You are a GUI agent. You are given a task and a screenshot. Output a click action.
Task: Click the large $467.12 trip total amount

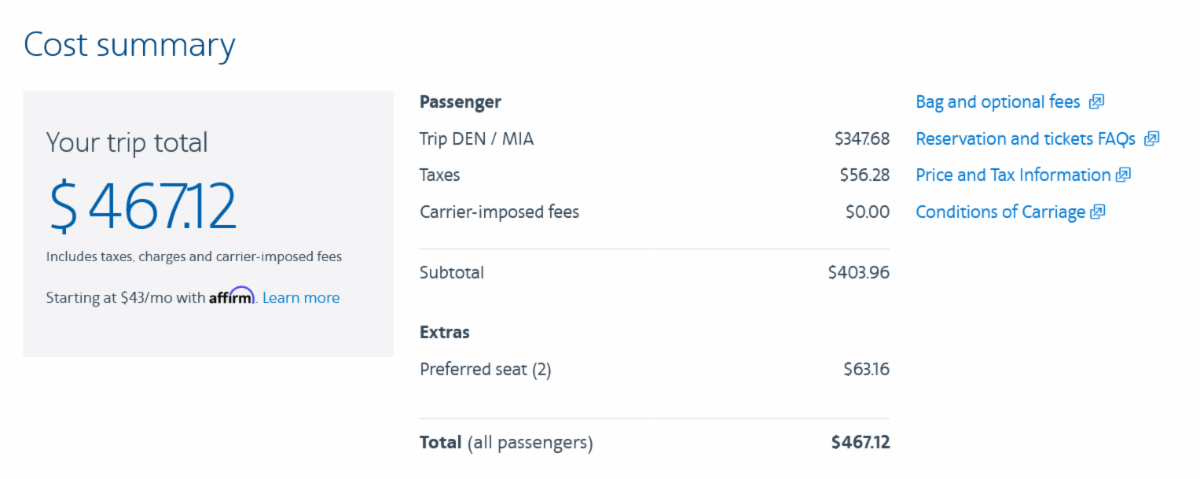143,205
